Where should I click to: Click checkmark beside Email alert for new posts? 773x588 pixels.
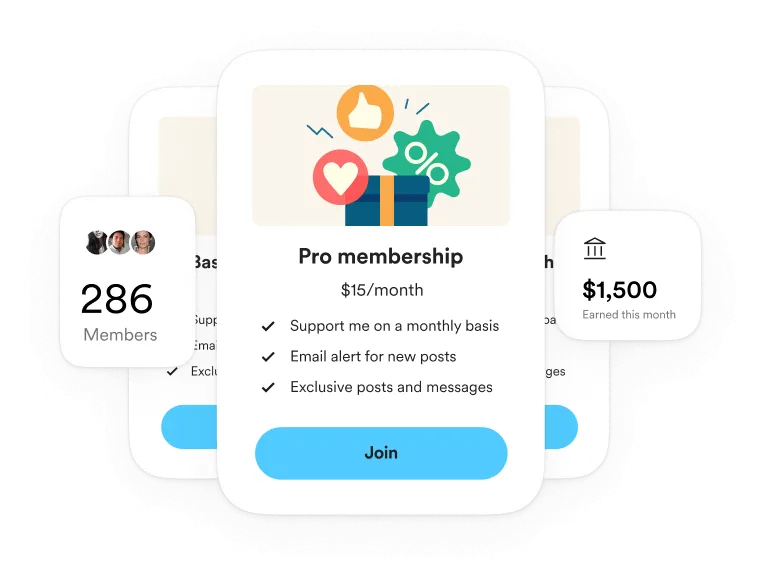pos(268,356)
